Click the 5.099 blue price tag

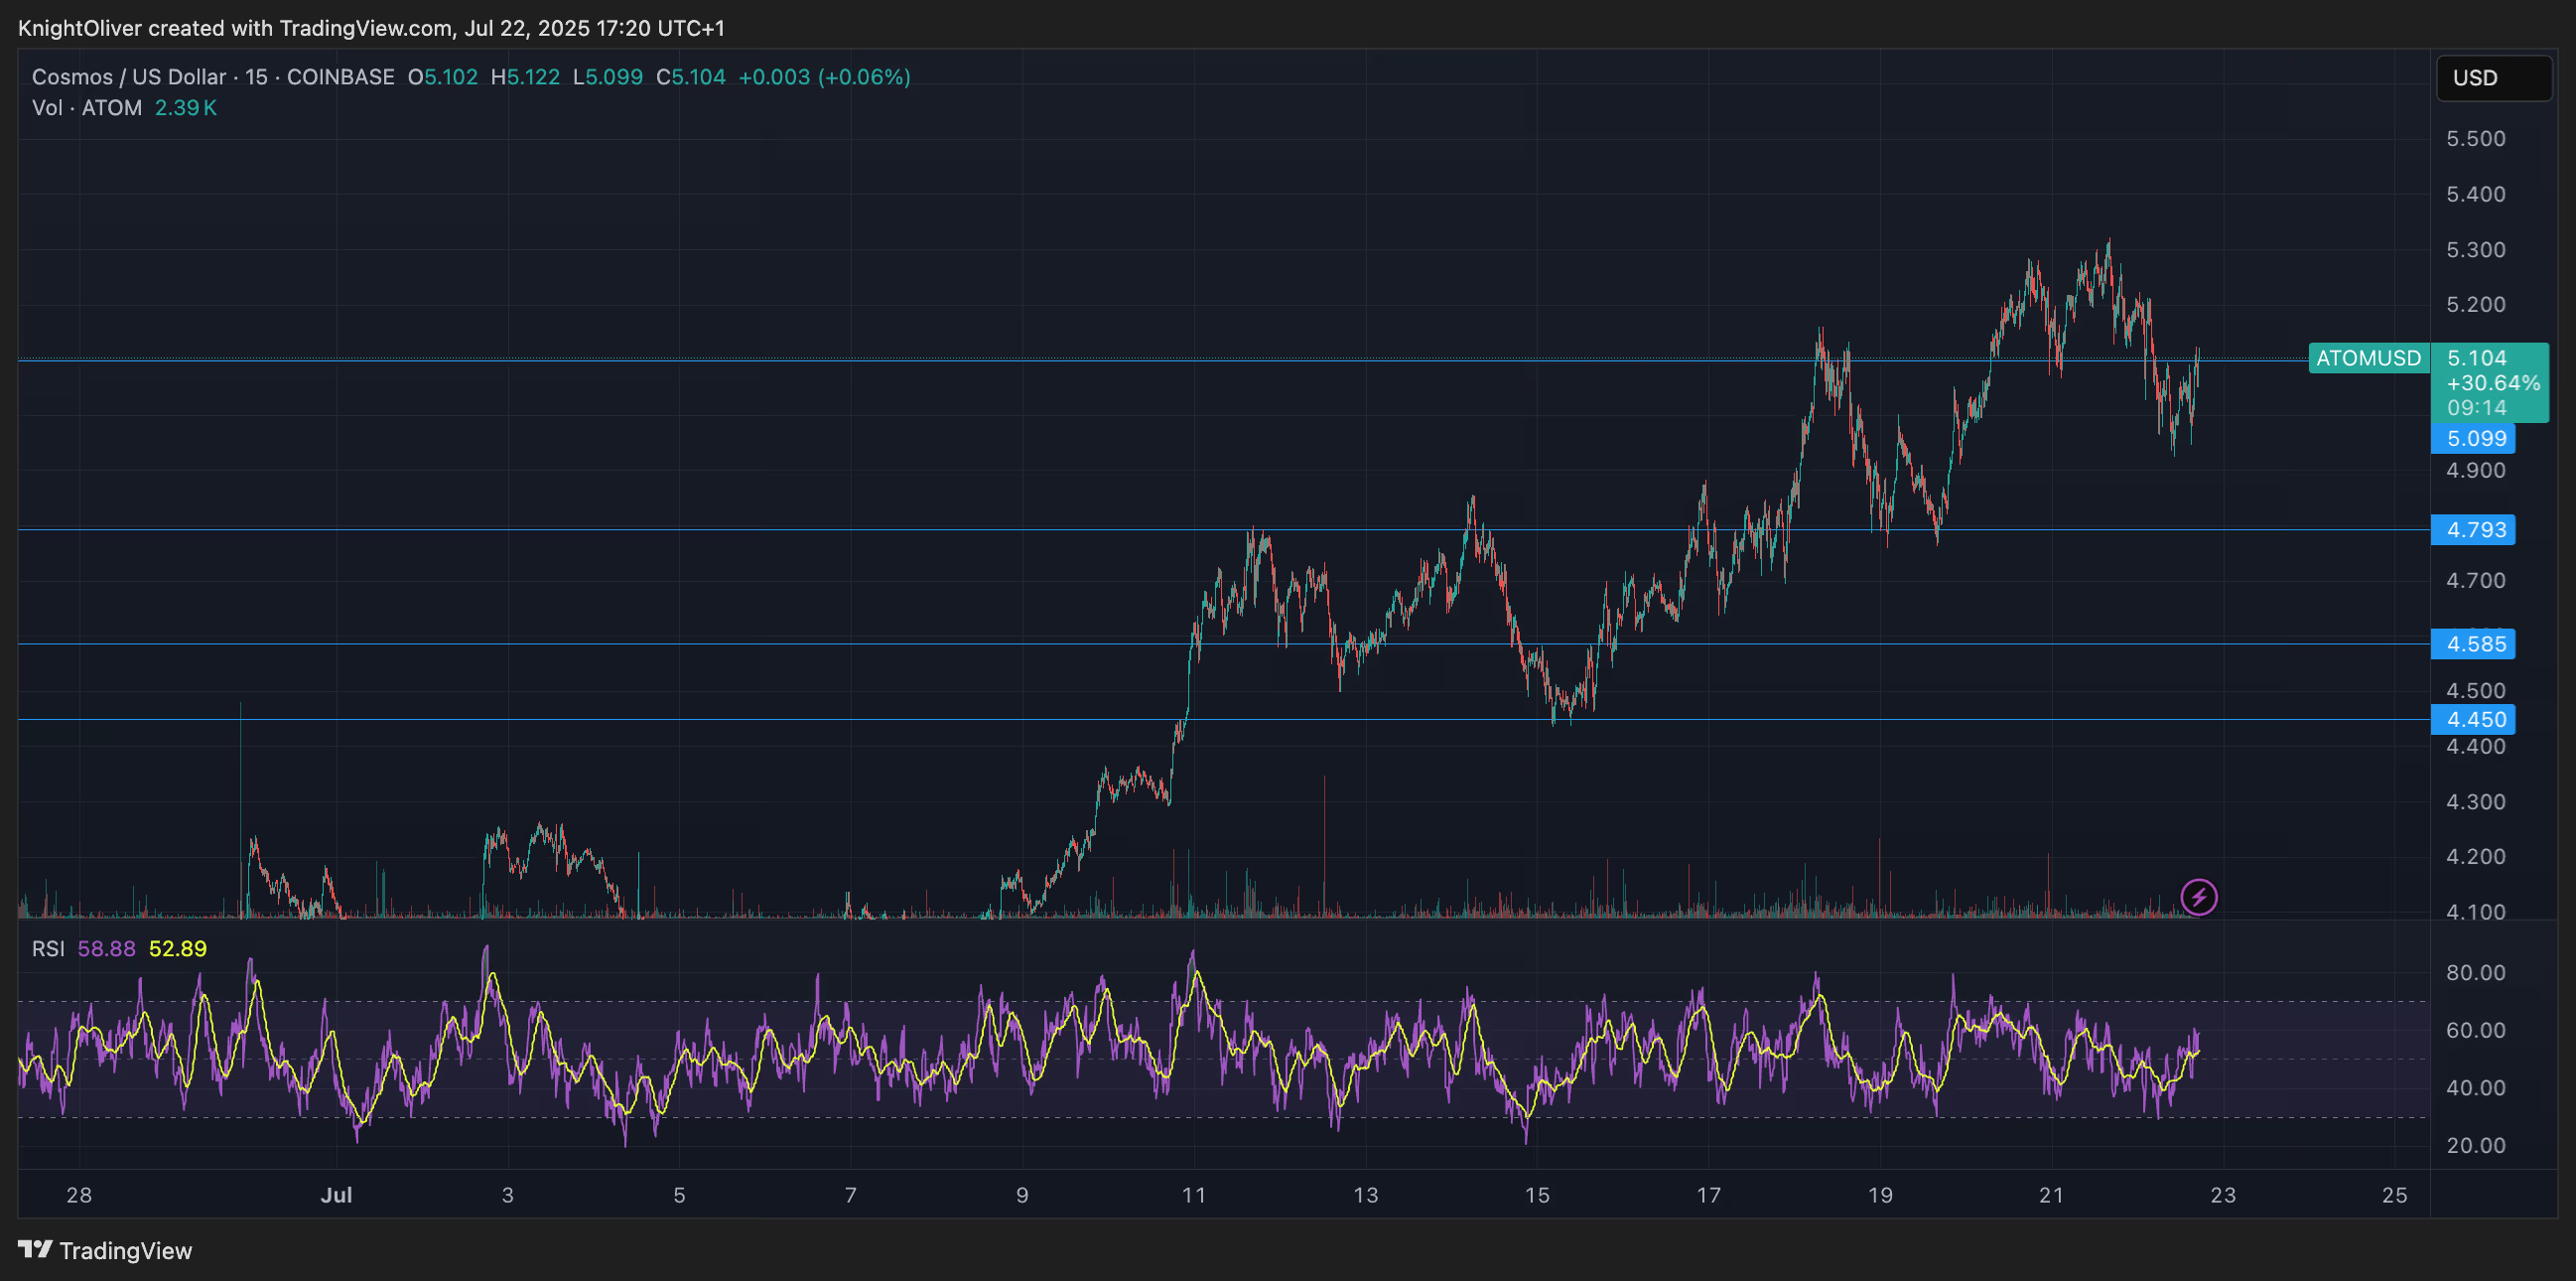coord(2475,438)
